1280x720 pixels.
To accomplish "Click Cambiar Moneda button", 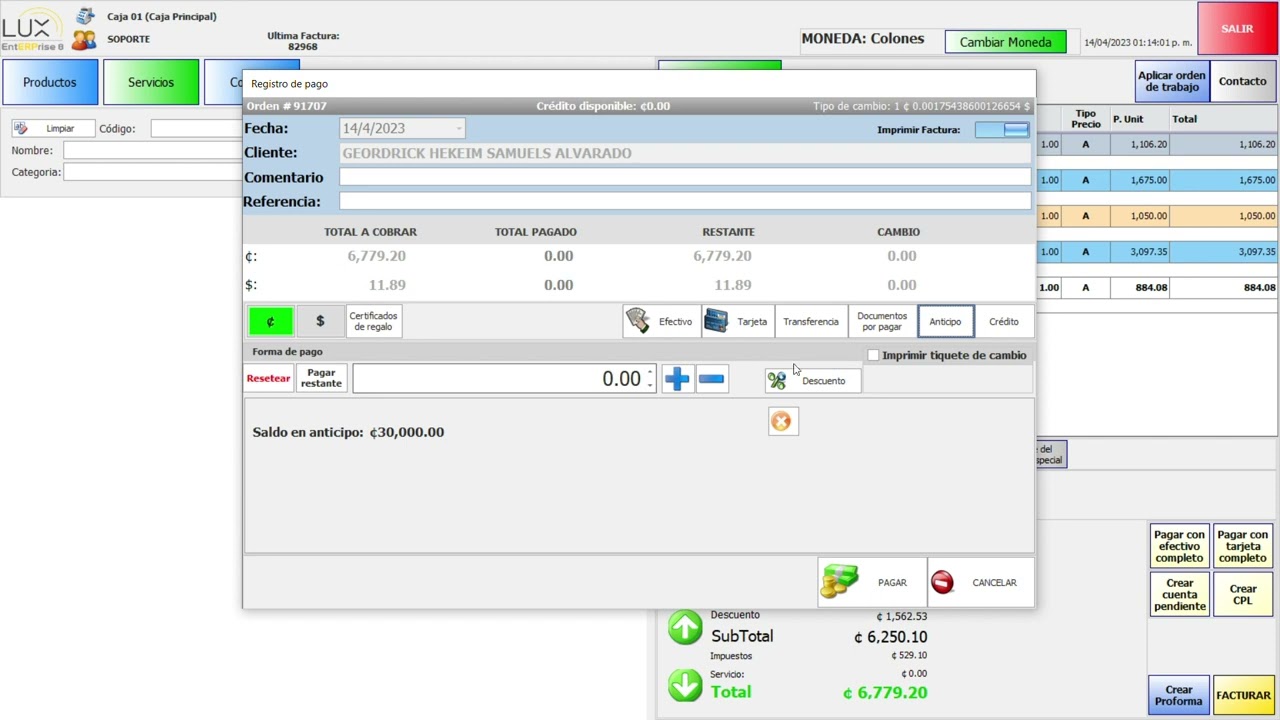I will tap(1005, 42).
